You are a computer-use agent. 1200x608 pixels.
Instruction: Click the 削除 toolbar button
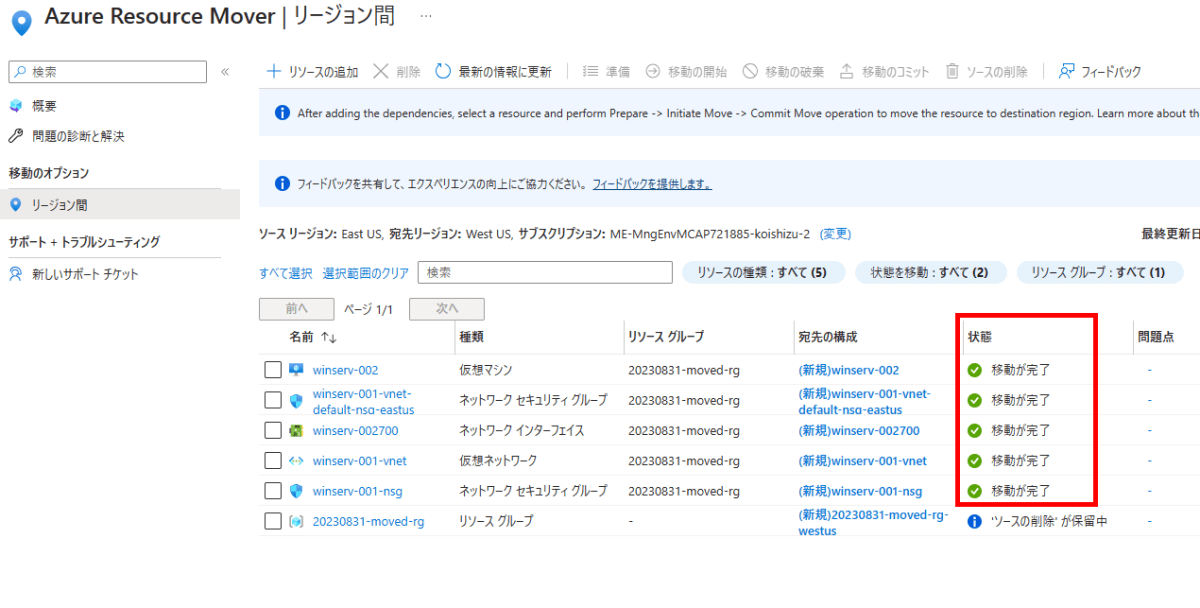[x=397, y=72]
